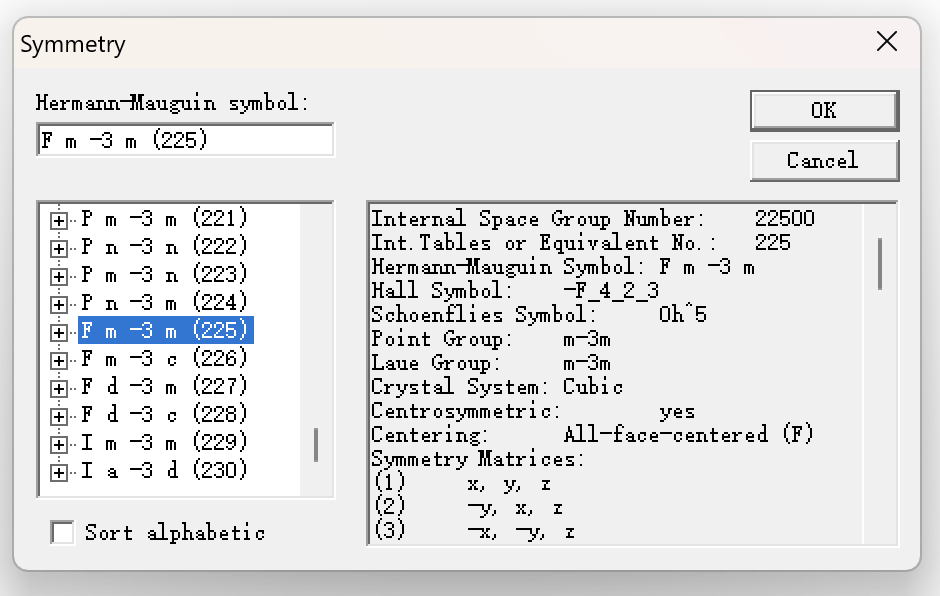Select space group P m -3 n (223)
Image resolution: width=940 pixels, height=596 pixels.
pos(164,274)
